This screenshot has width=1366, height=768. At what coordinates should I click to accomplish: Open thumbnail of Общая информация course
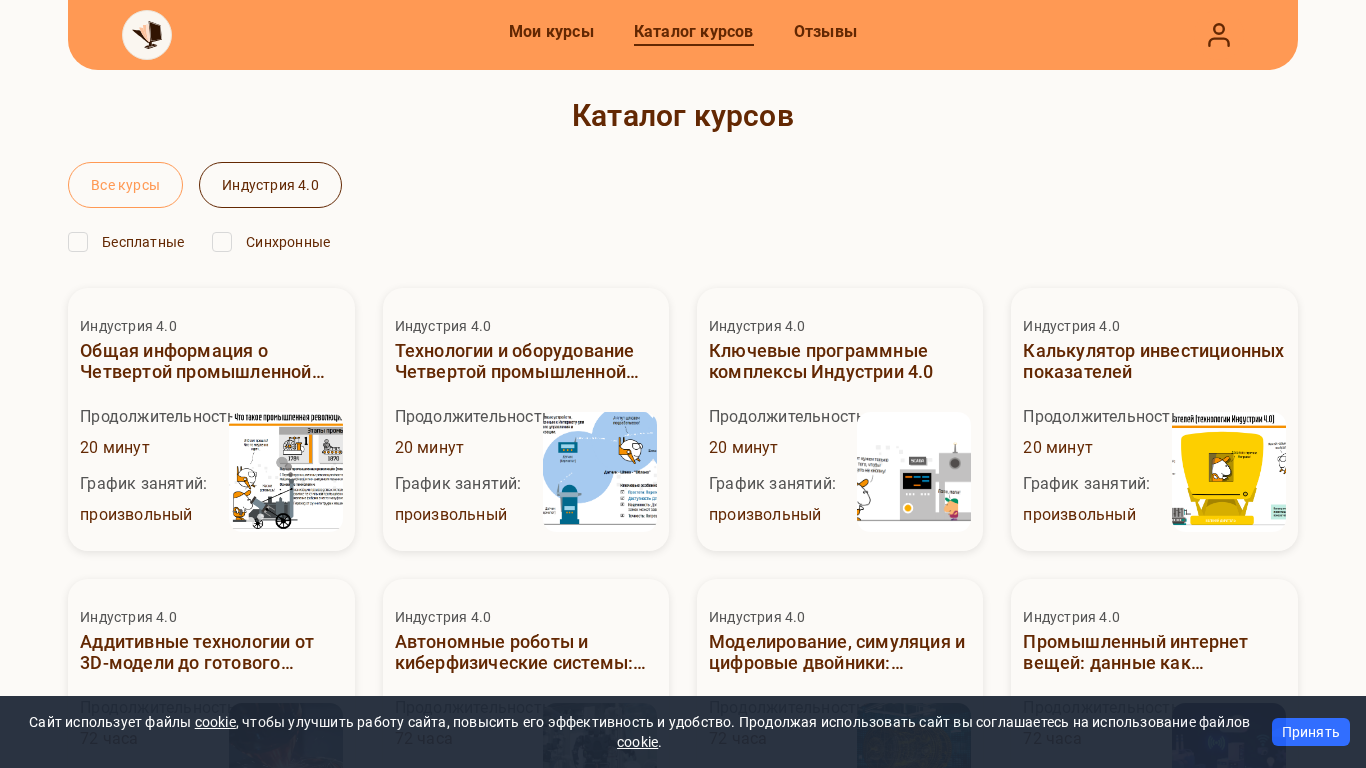tap(286, 469)
